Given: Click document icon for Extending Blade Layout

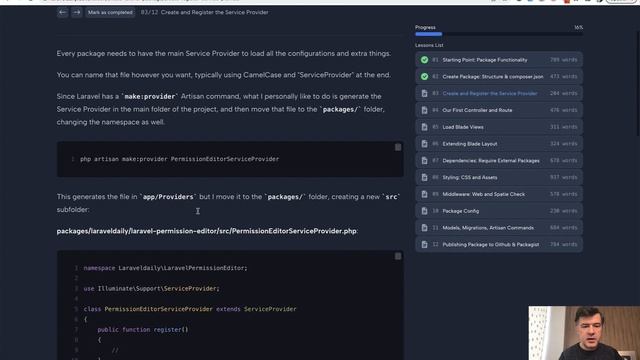Looking at the screenshot, I should click(424, 144).
